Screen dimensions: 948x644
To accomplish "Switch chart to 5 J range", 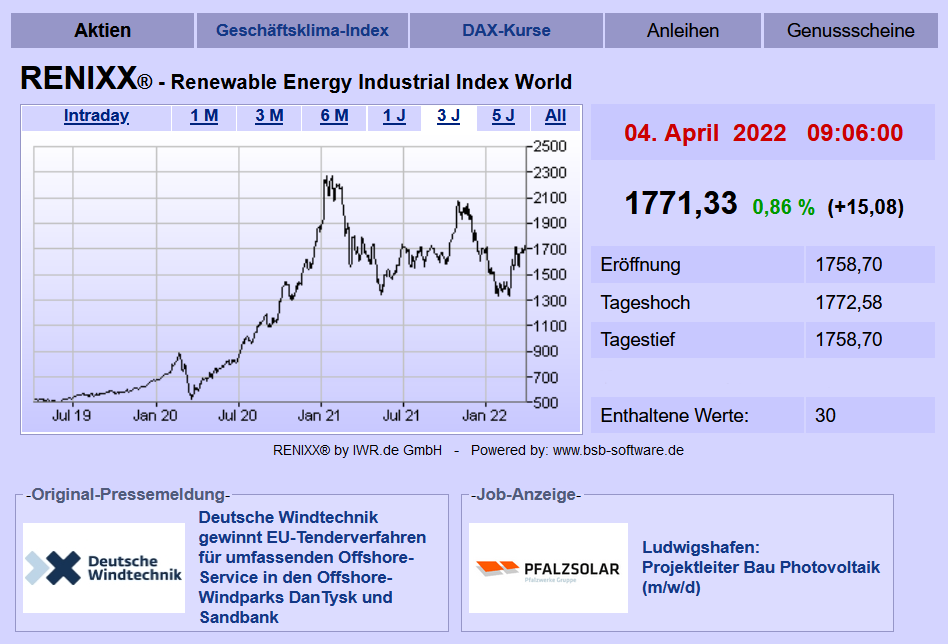I will click(x=503, y=116).
